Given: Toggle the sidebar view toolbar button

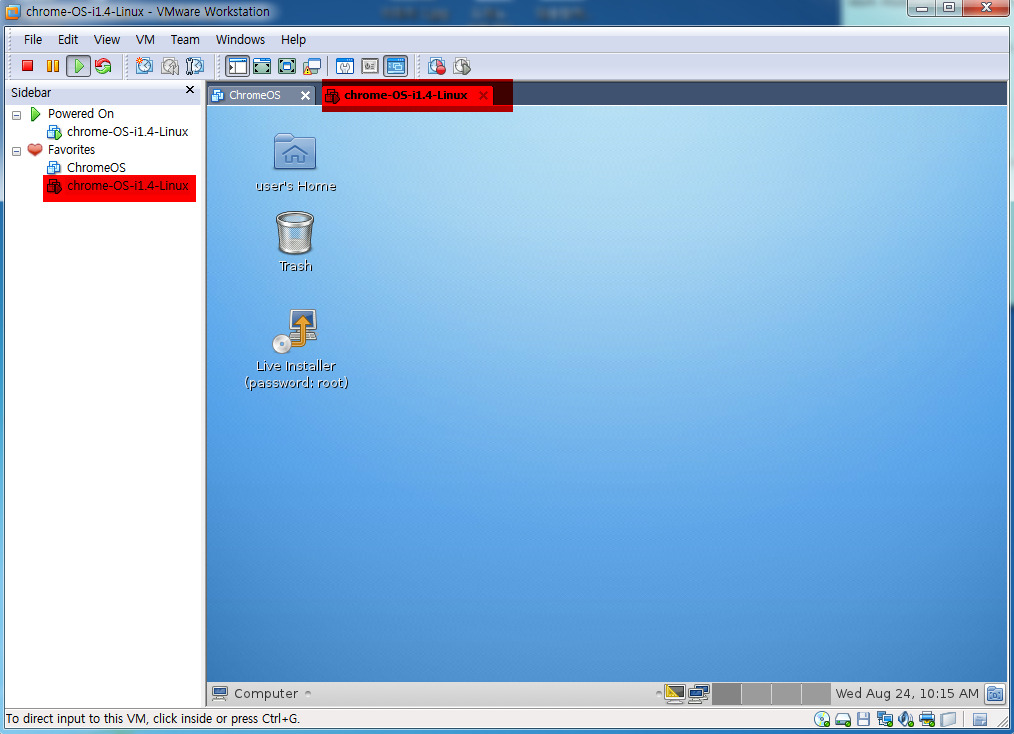Looking at the screenshot, I should (237, 66).
